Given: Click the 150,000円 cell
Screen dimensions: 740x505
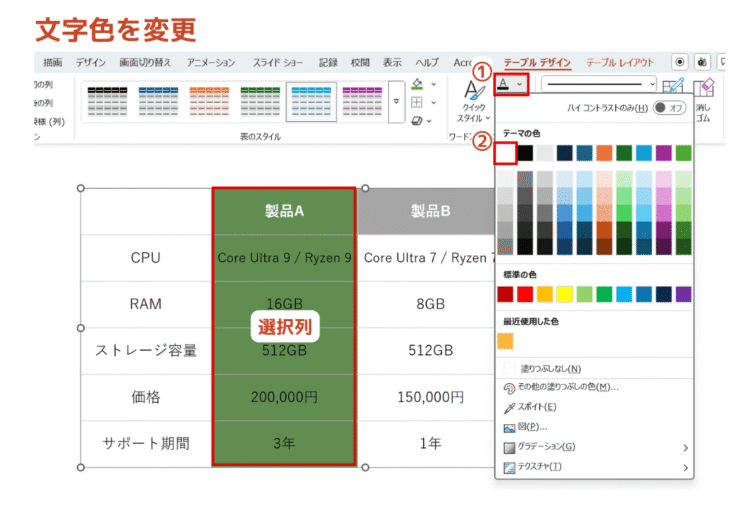Looking at the screenshot, I should (426, 397).
